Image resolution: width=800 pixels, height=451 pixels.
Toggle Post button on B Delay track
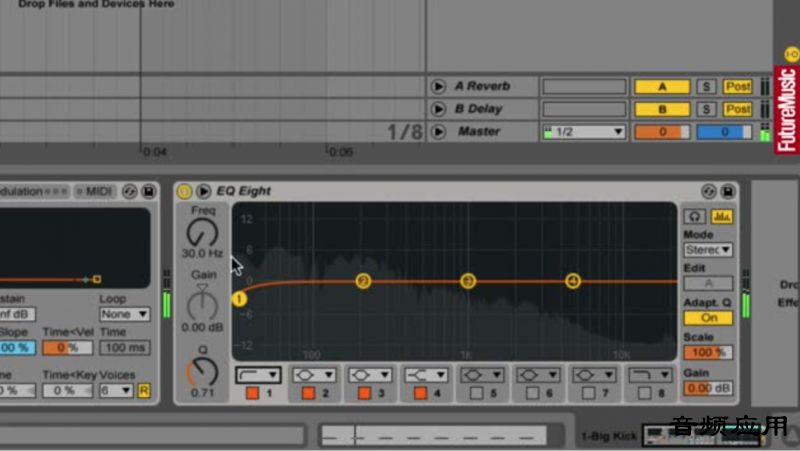point(738,109)
